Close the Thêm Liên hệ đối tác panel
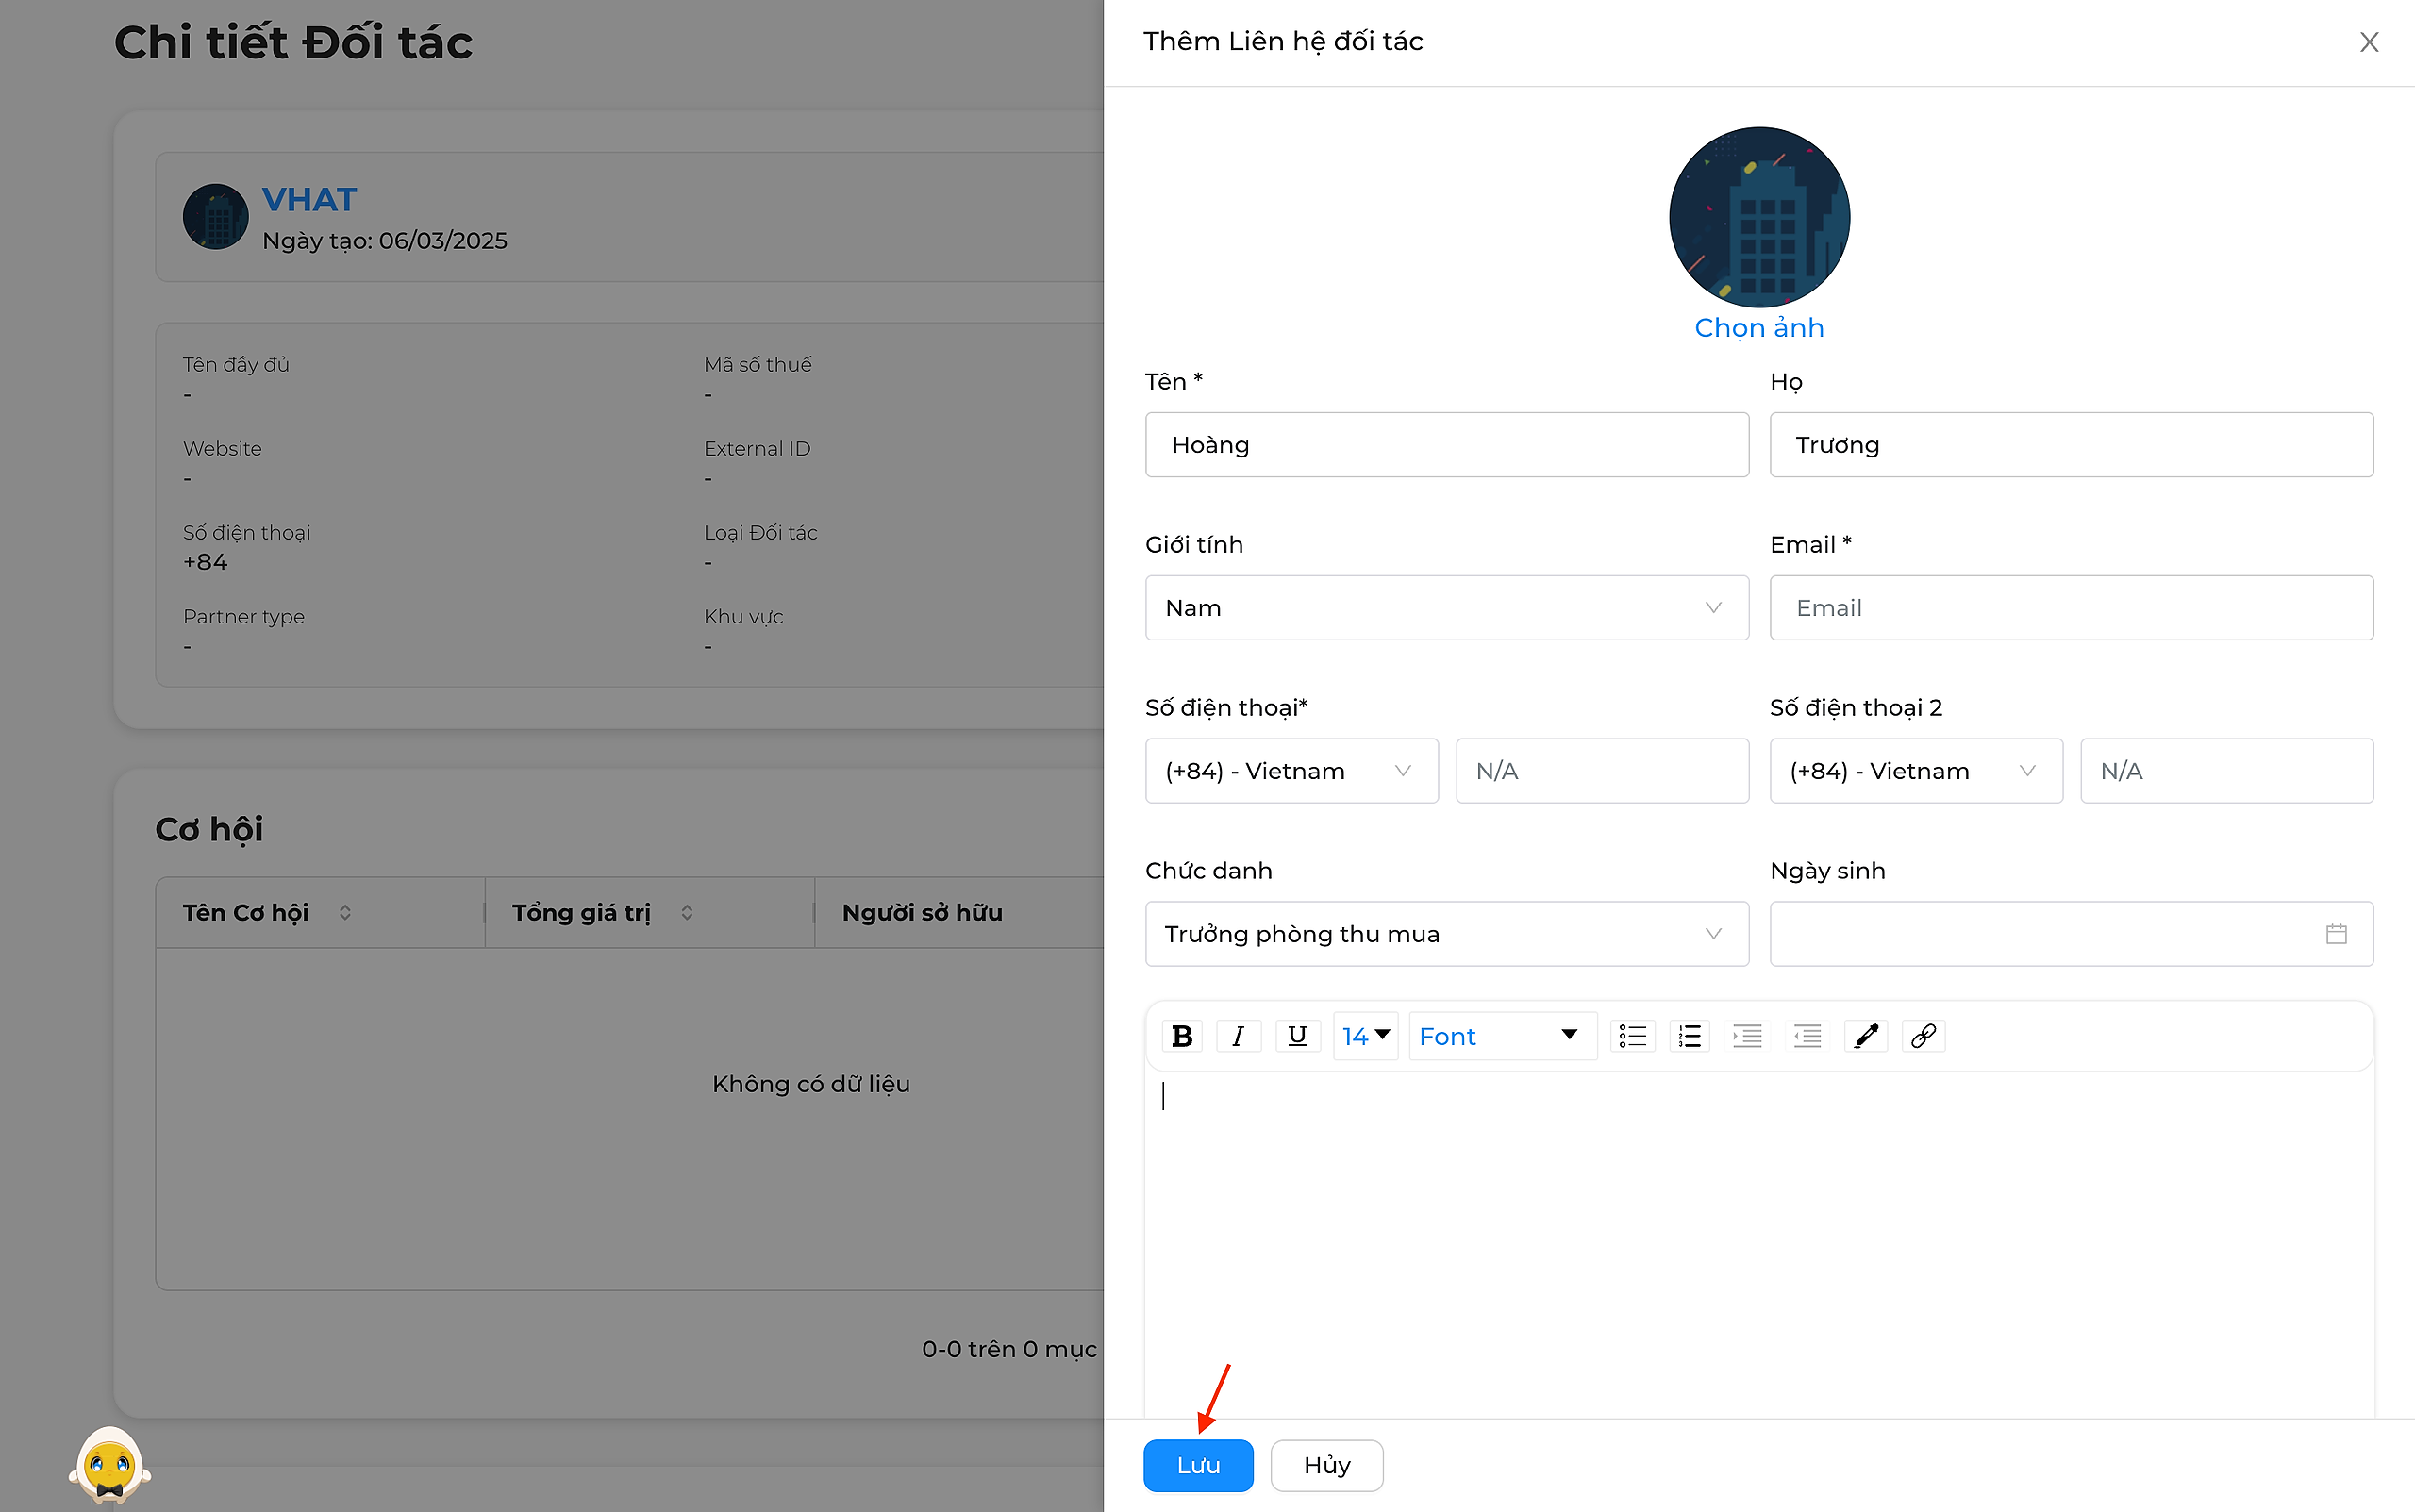 (2368, 42)
